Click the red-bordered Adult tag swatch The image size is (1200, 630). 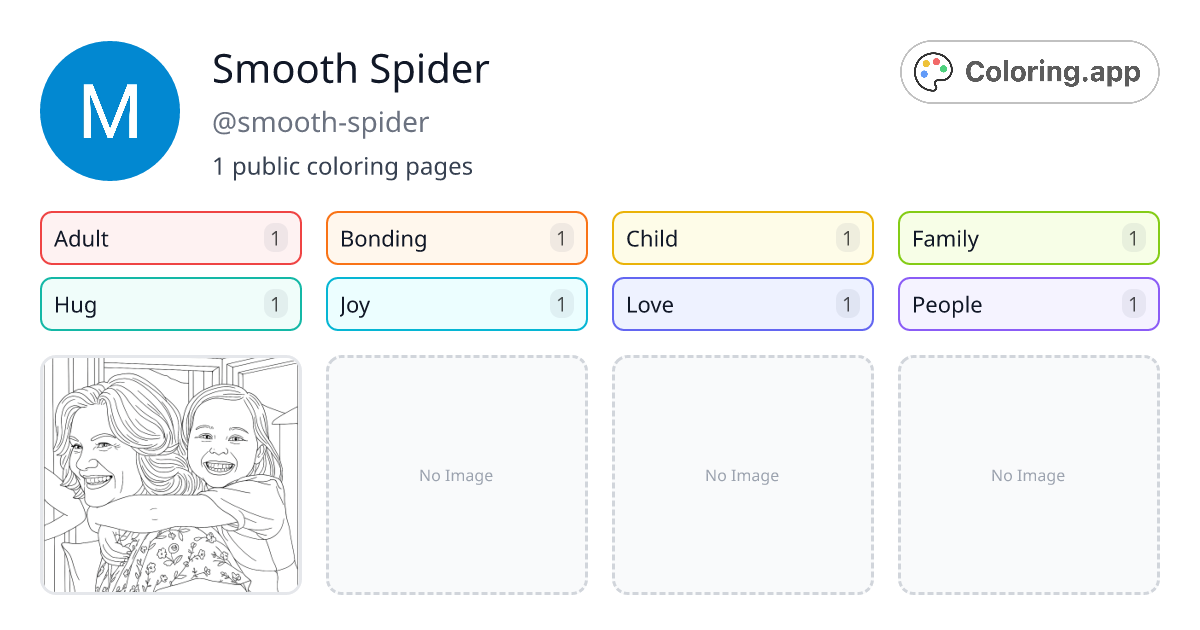point(170,238)
